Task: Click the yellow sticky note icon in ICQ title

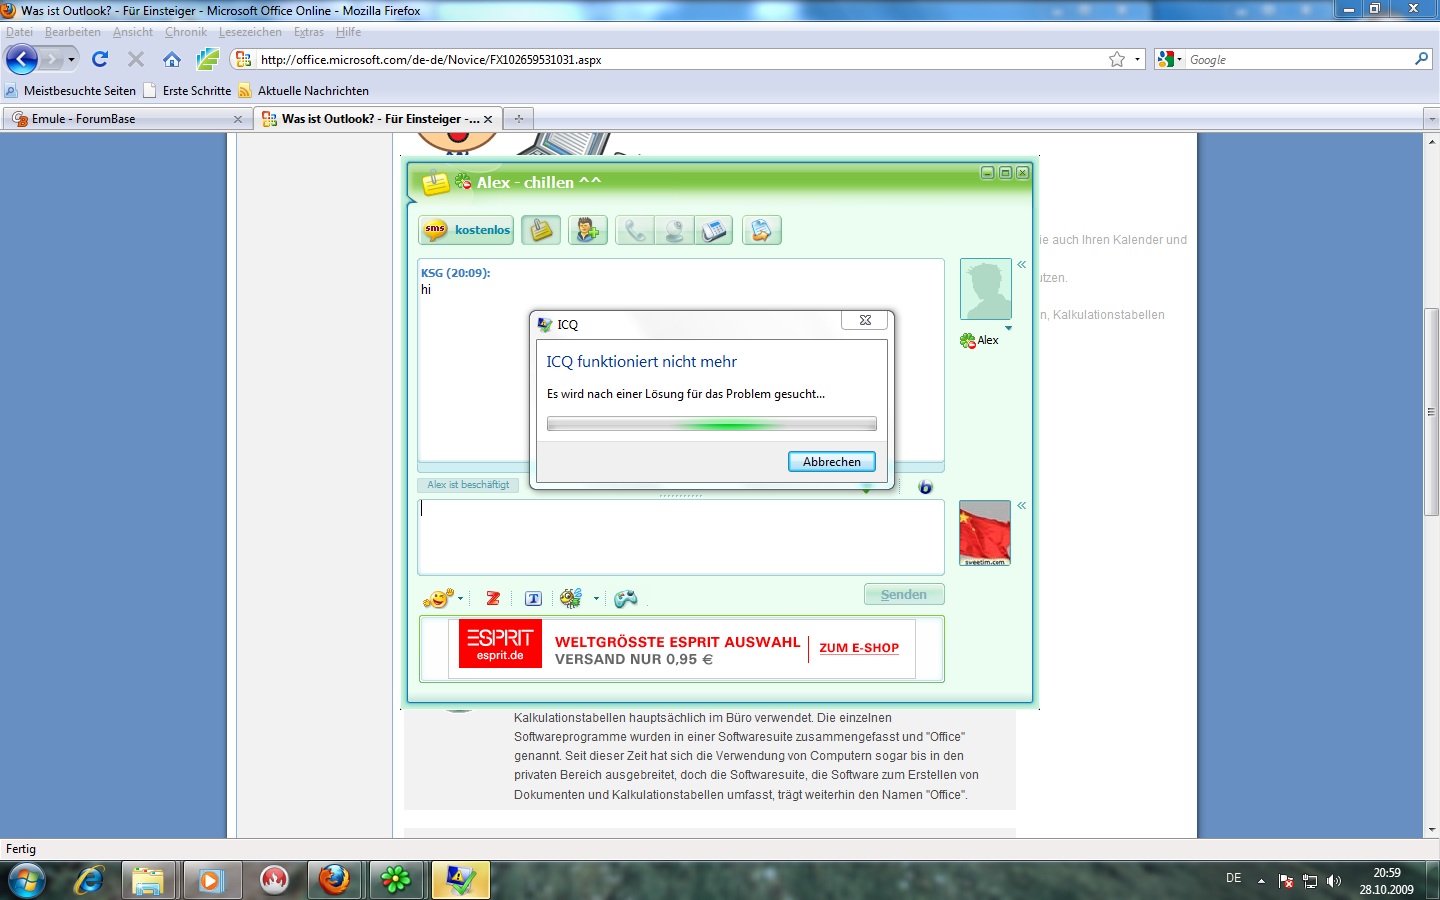Action: point(436,184)
